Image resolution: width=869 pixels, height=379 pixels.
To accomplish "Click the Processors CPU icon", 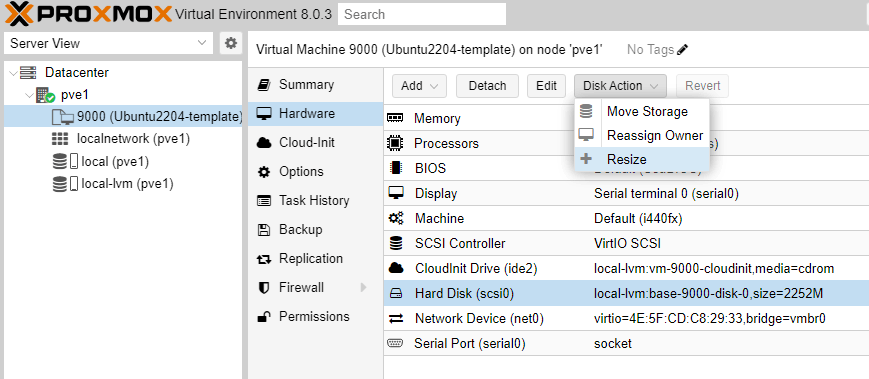I will click(395, 144).
